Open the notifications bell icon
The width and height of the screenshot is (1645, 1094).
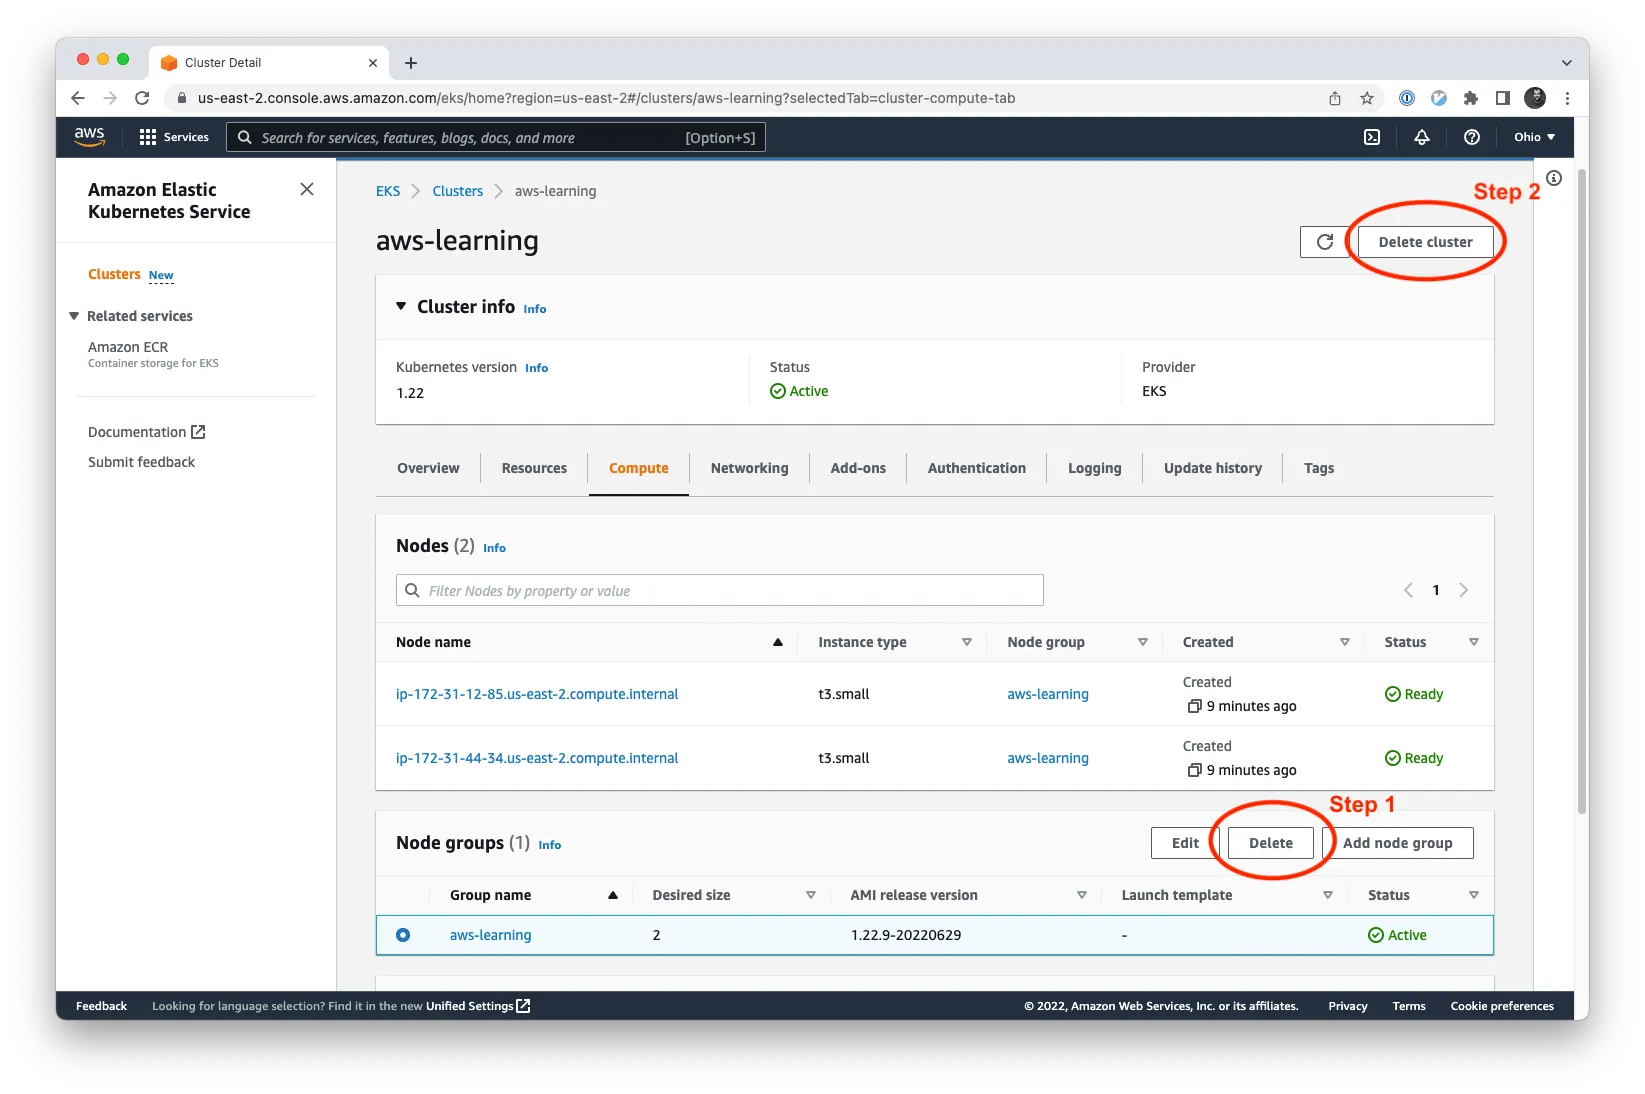click(1421, 137)
